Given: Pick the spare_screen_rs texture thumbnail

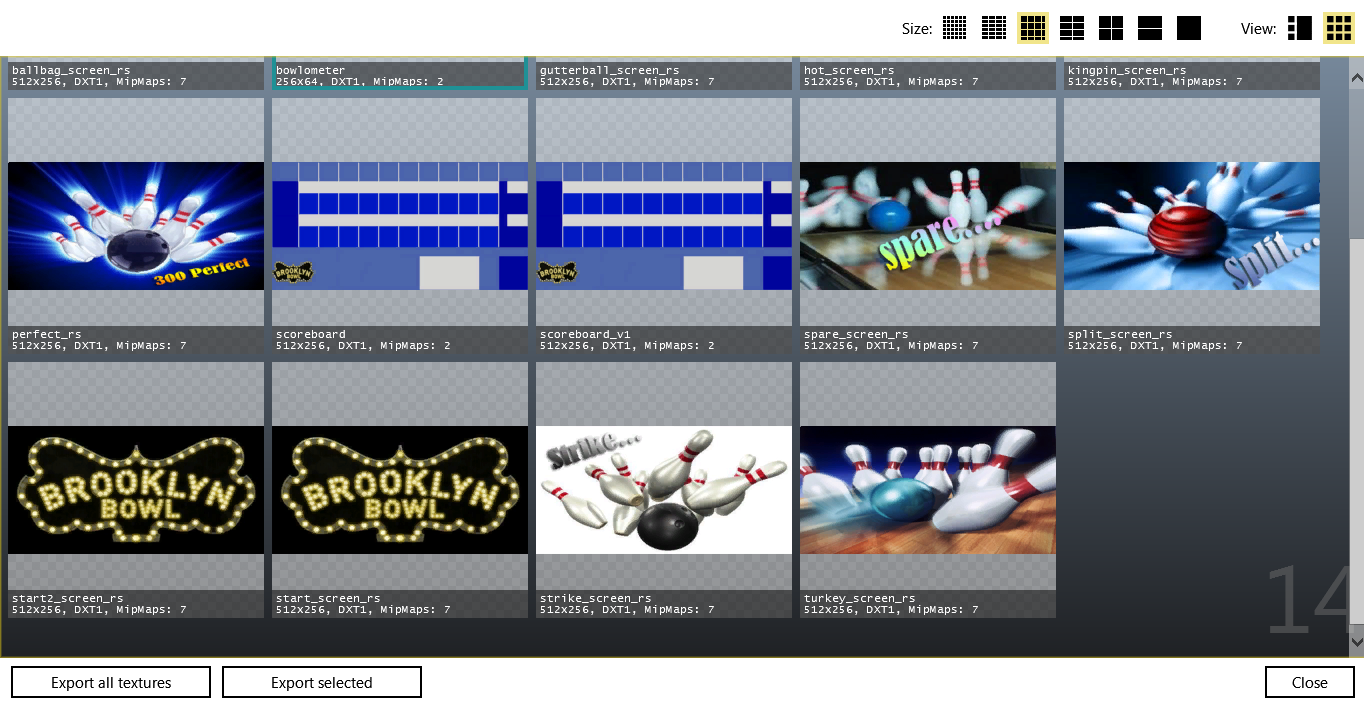Looking at the screenshot, I should click(x=928, y=226).
